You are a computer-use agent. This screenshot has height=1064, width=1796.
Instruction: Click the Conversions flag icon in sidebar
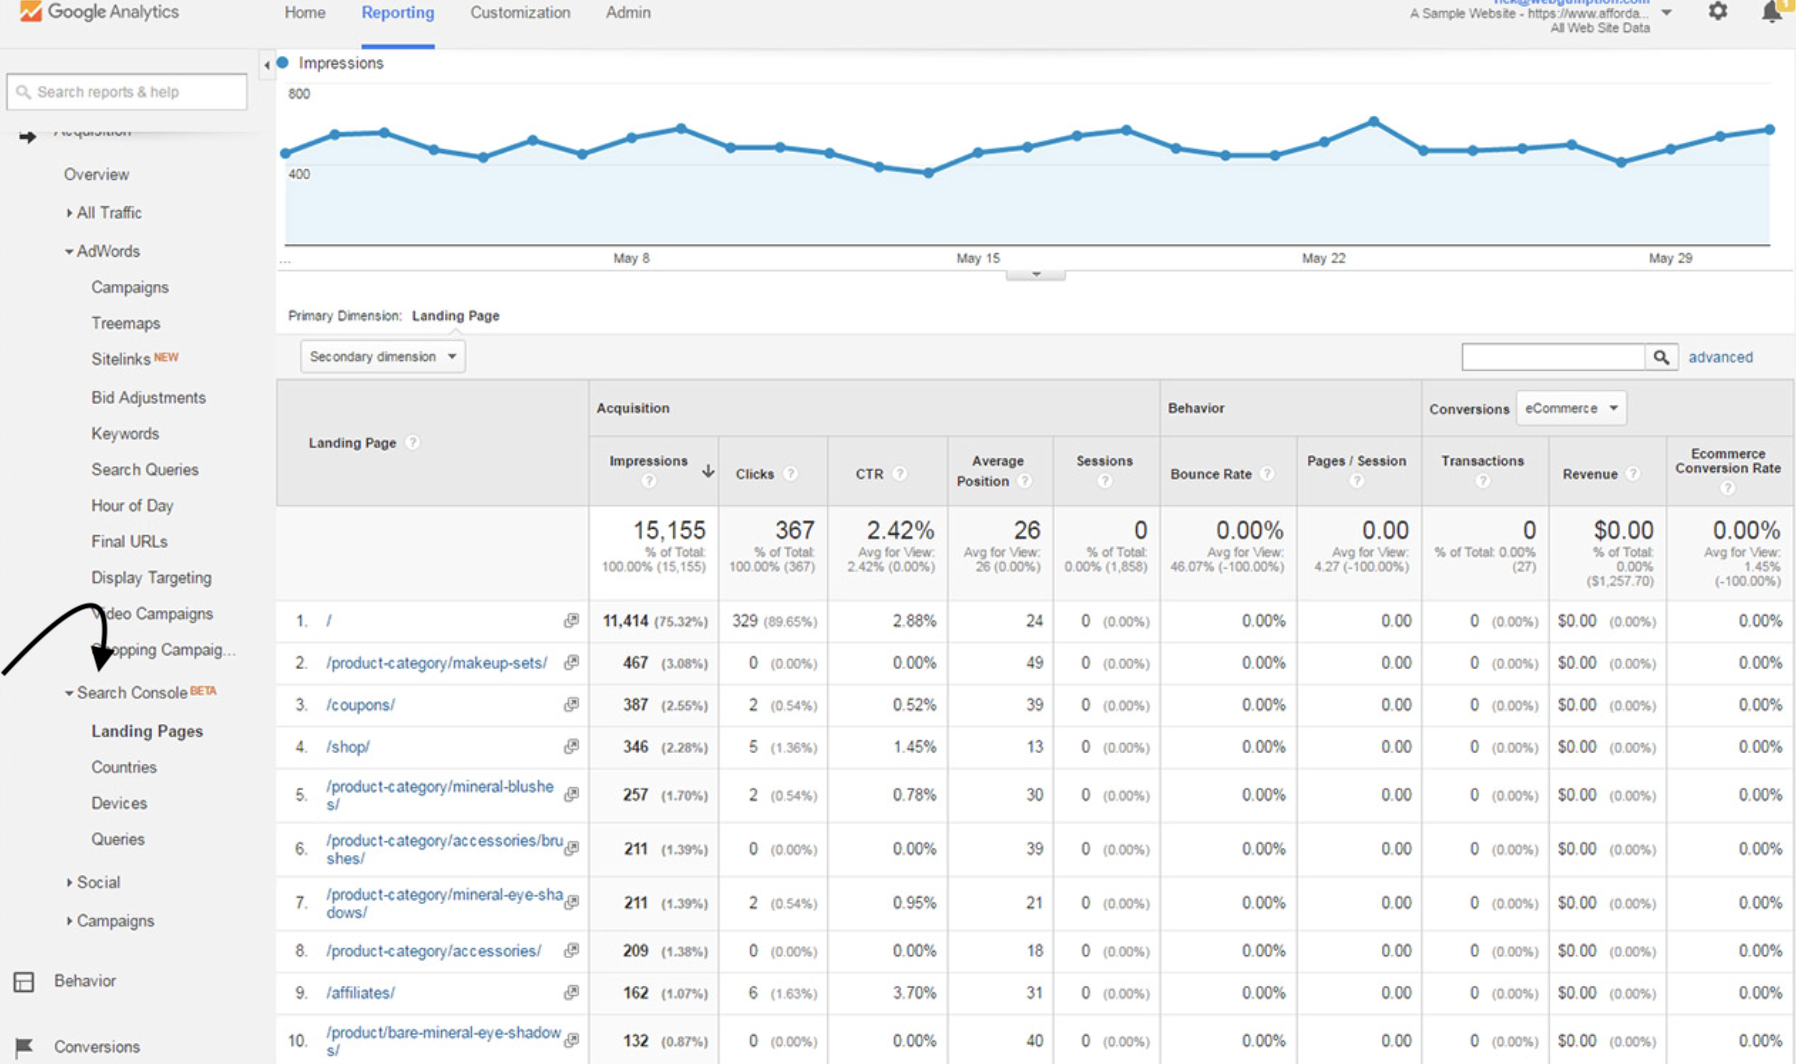[24, 1047]
